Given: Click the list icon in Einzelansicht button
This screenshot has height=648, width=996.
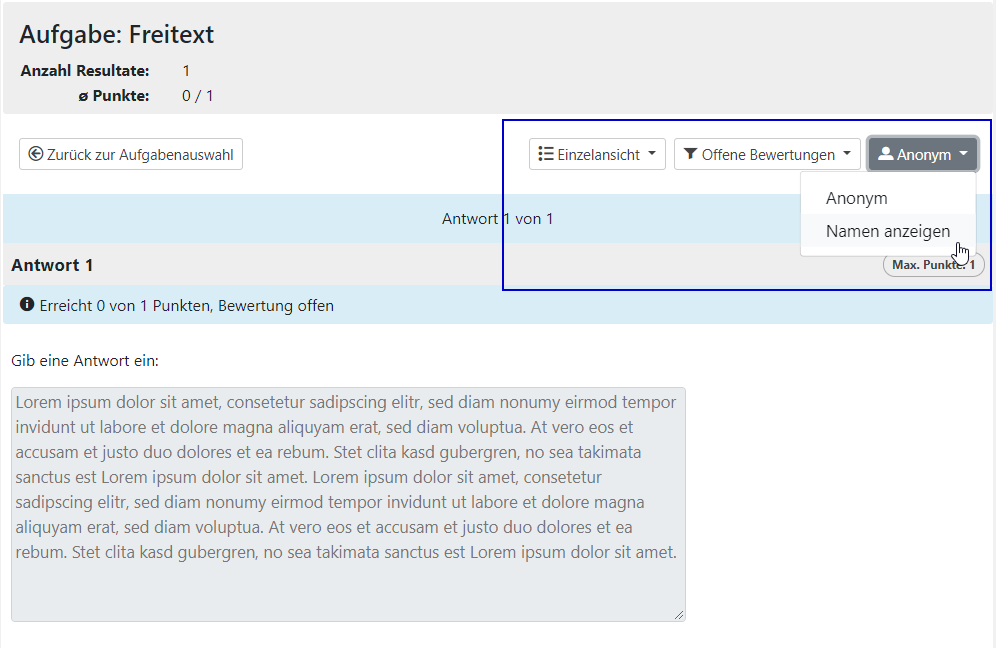Looking at the screenshot, I should (546, 154).
